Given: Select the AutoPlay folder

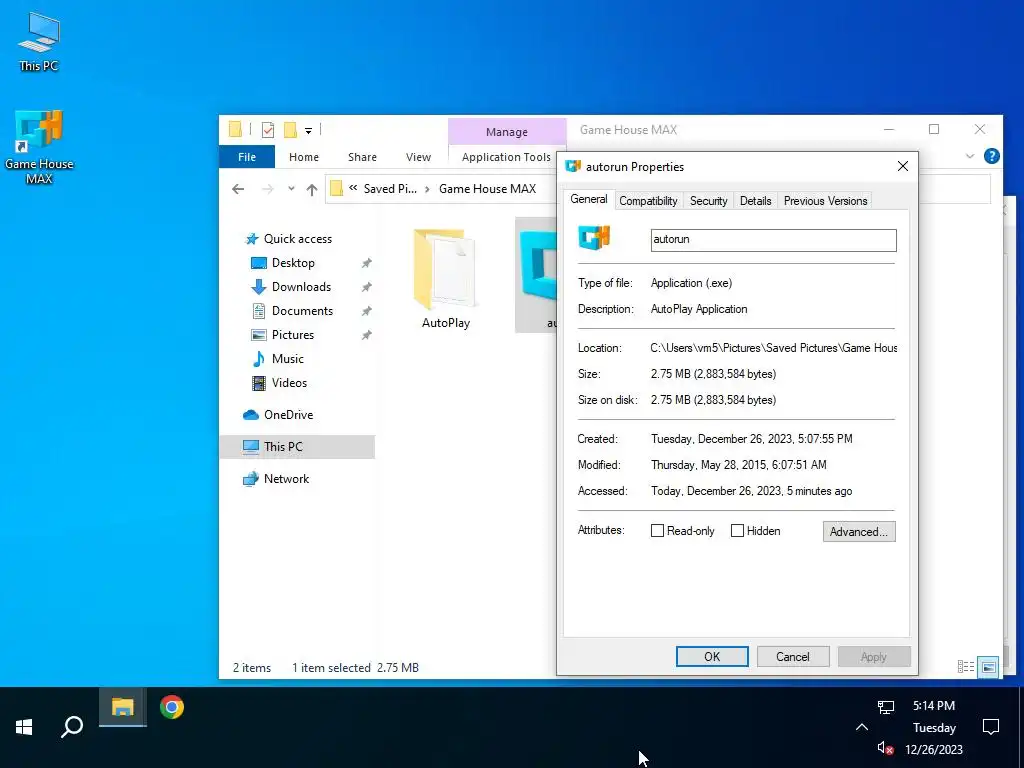Looking at the screenshot, I should click(x=445, y=278).
